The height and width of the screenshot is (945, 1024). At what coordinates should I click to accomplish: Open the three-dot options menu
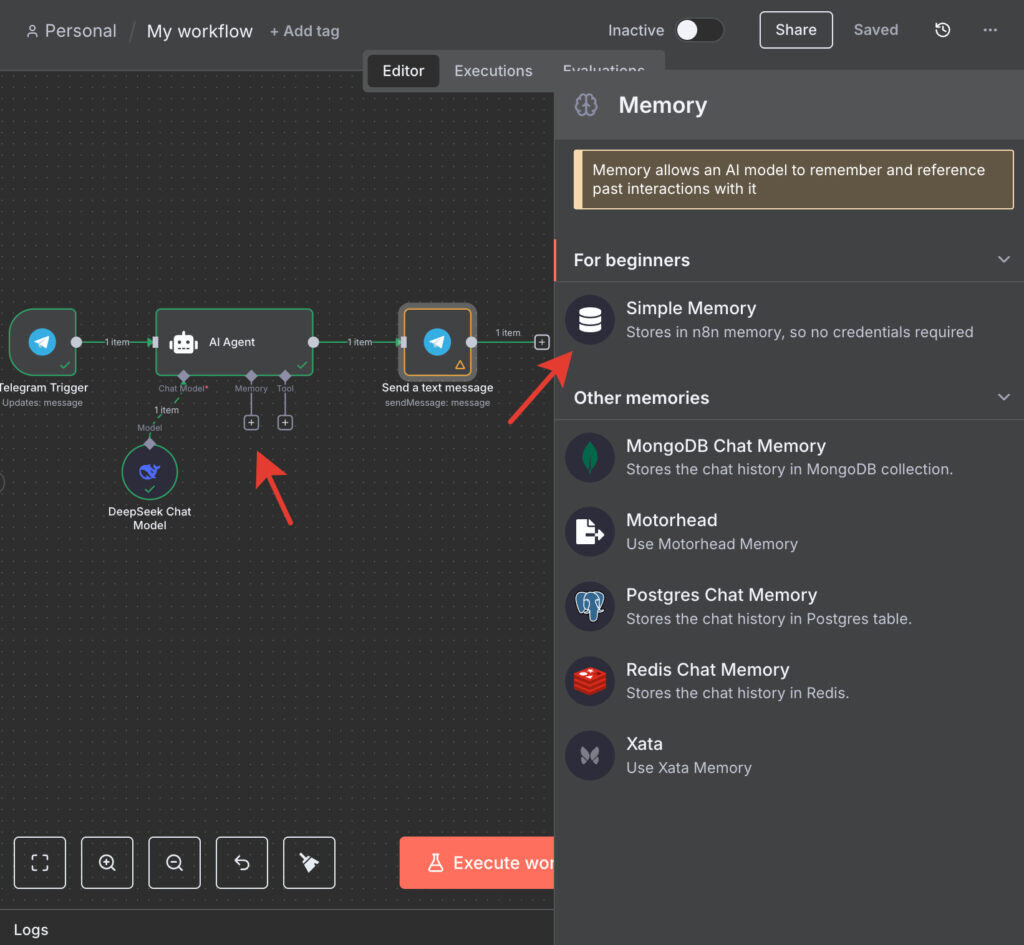click(x=990, y=30)
